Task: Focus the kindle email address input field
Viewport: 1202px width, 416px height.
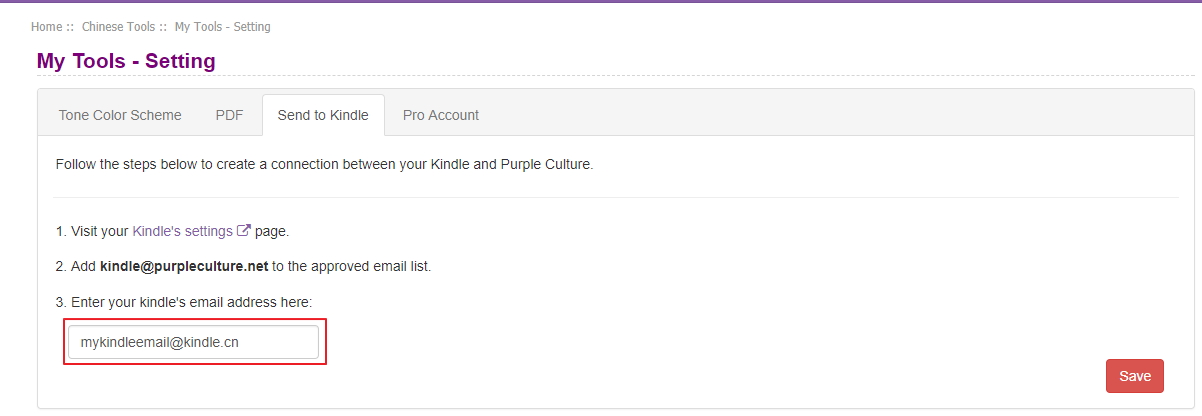Action: 193,342
